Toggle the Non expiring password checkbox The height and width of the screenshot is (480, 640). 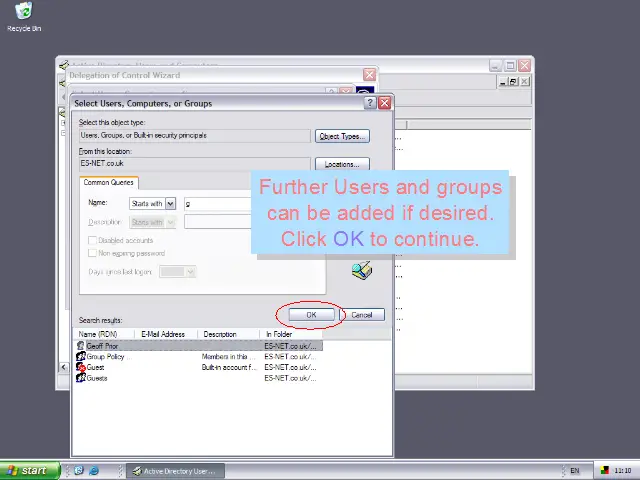pyautogui.click(x=92, y=253)
